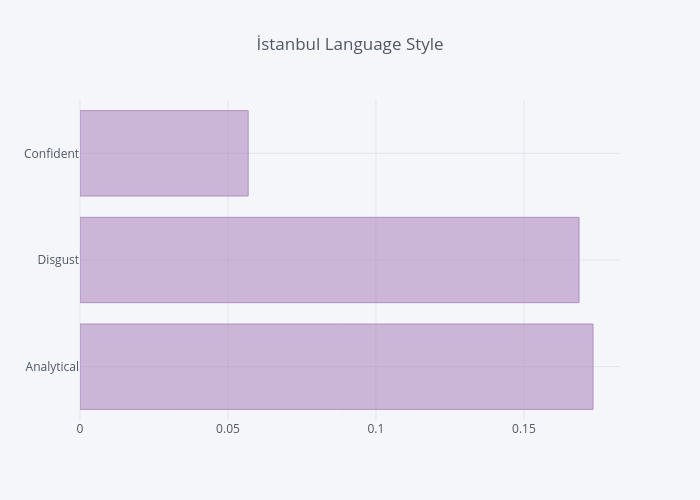The width and height of the screenshot is (700, 500).
Task: Click horizontal gridline right of Disgust bar
Action: pos(600,260)
